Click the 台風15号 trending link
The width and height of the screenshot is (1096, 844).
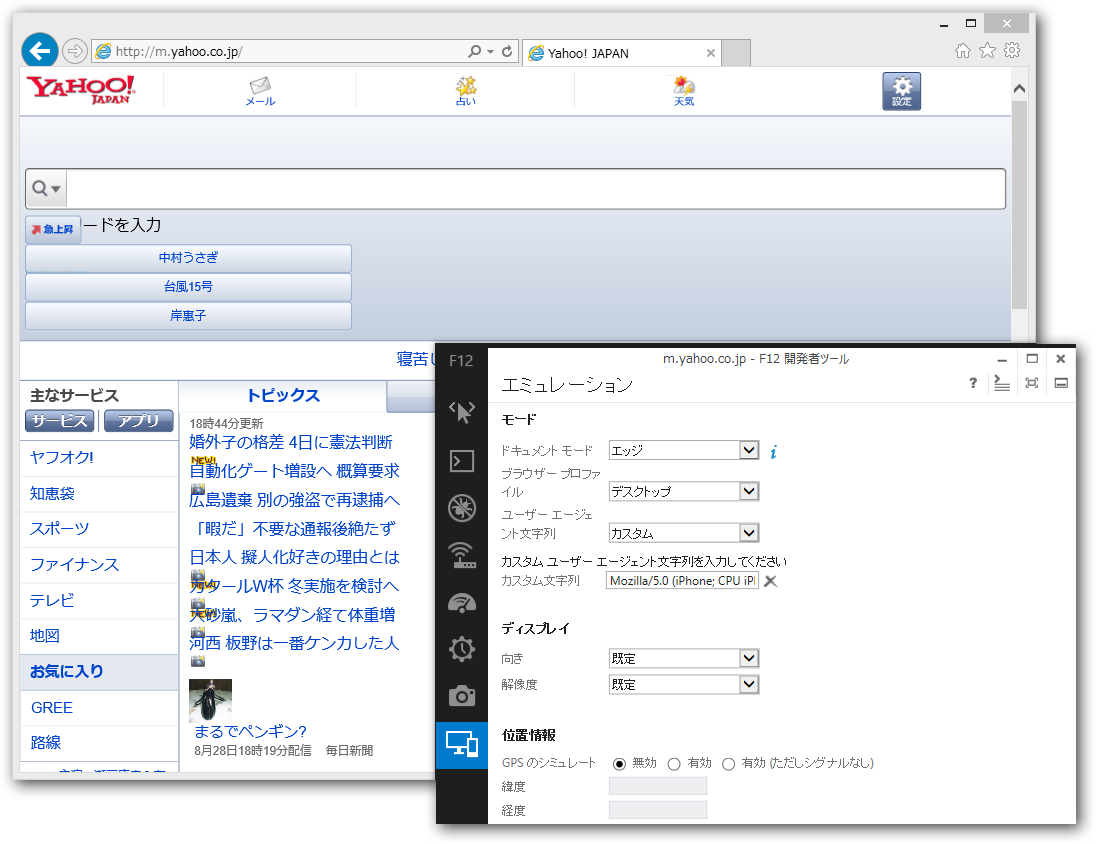pos(187,286)
